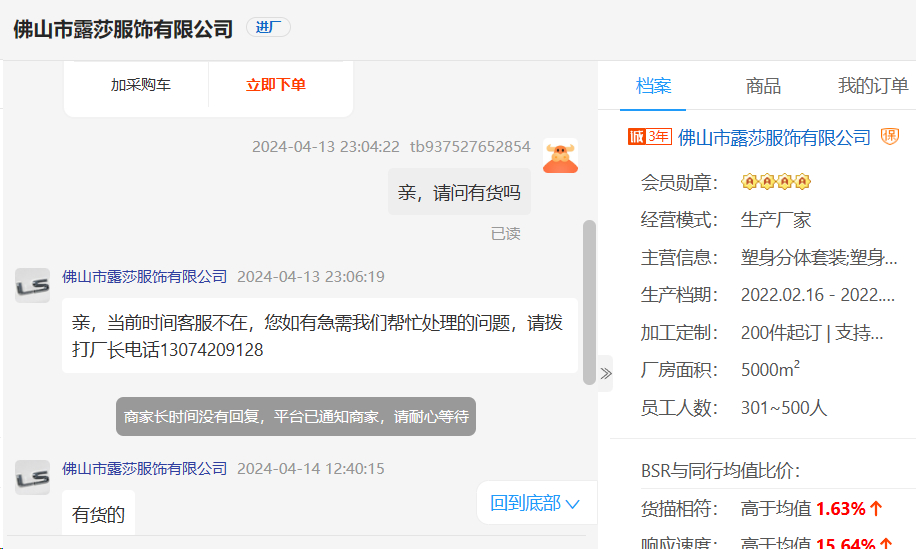This screenshot has width=916, height=549.
Task: Click the 进厂 badge beside company title
Action: [268, 27]
